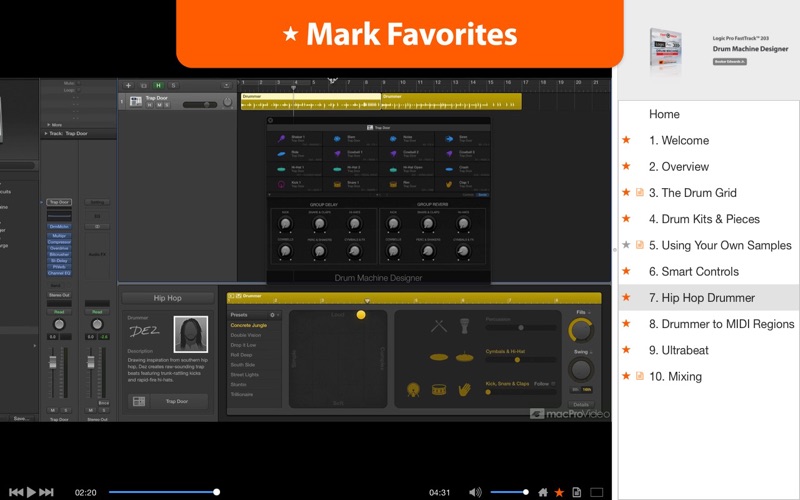Toggle favorite star for 10. Mixing
The width and height of the screenshot is (800, 500).
626,376
